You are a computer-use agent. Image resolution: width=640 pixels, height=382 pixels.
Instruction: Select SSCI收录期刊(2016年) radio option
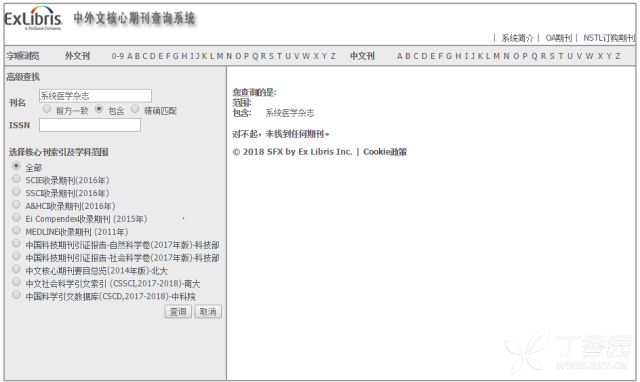click(16, 191)
